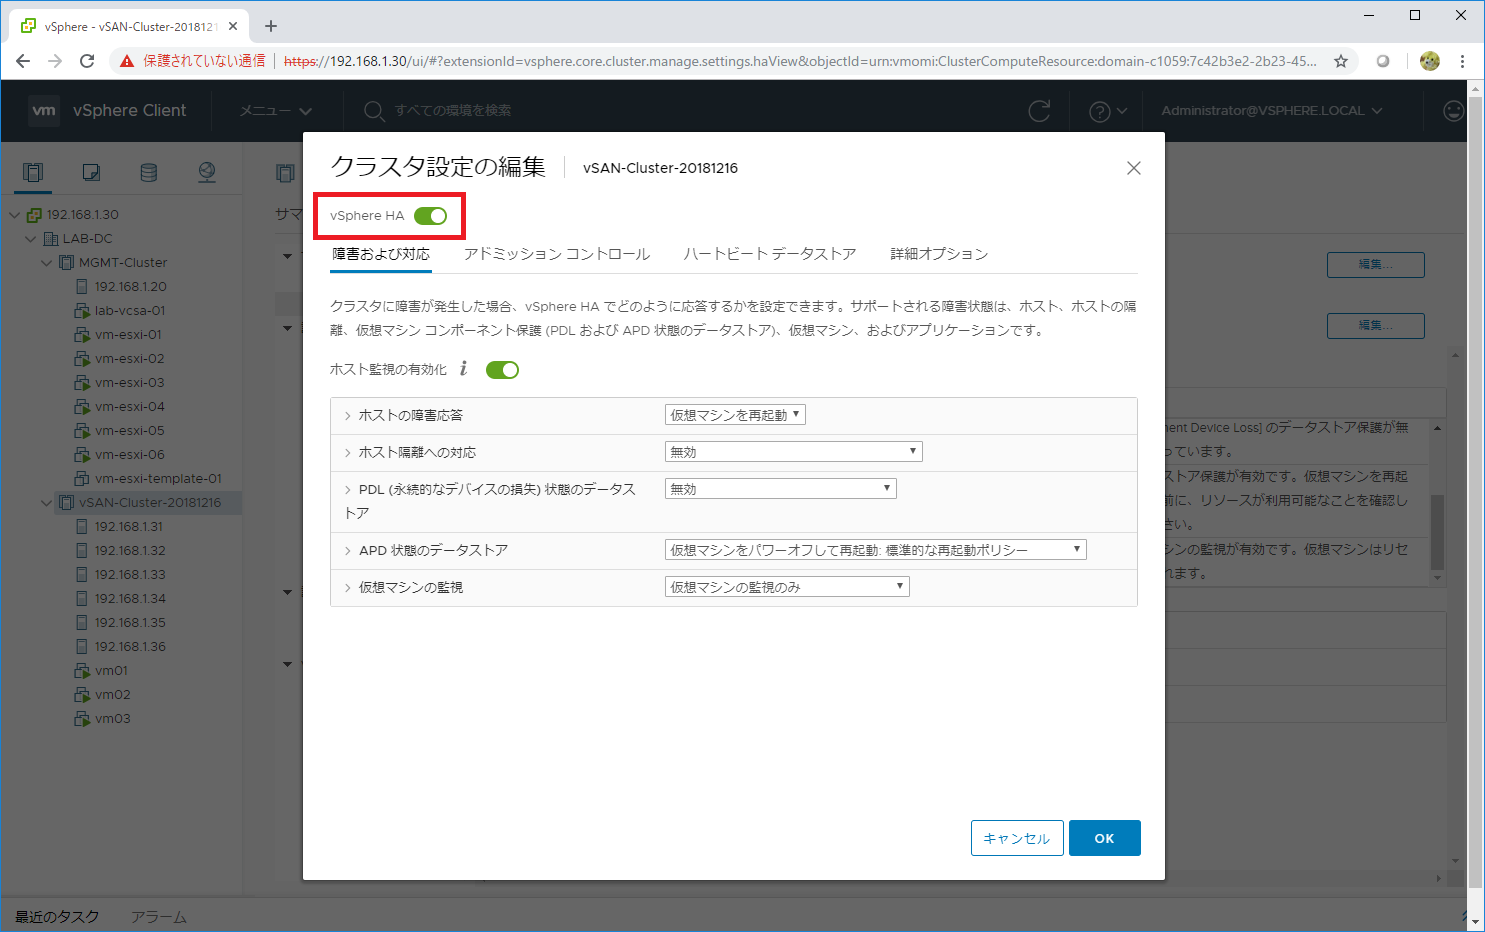Click the OK button
Image resolution: width=1485 pixels, height=932 pixels.
[1104, 838]
